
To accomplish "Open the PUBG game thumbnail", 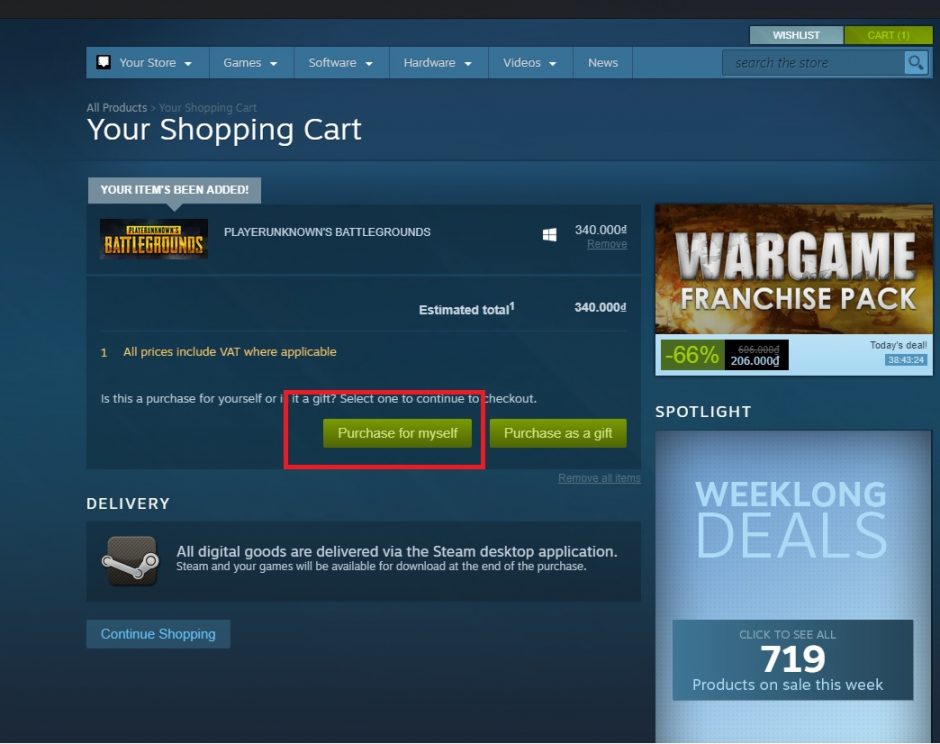I will tap(153, 239).
